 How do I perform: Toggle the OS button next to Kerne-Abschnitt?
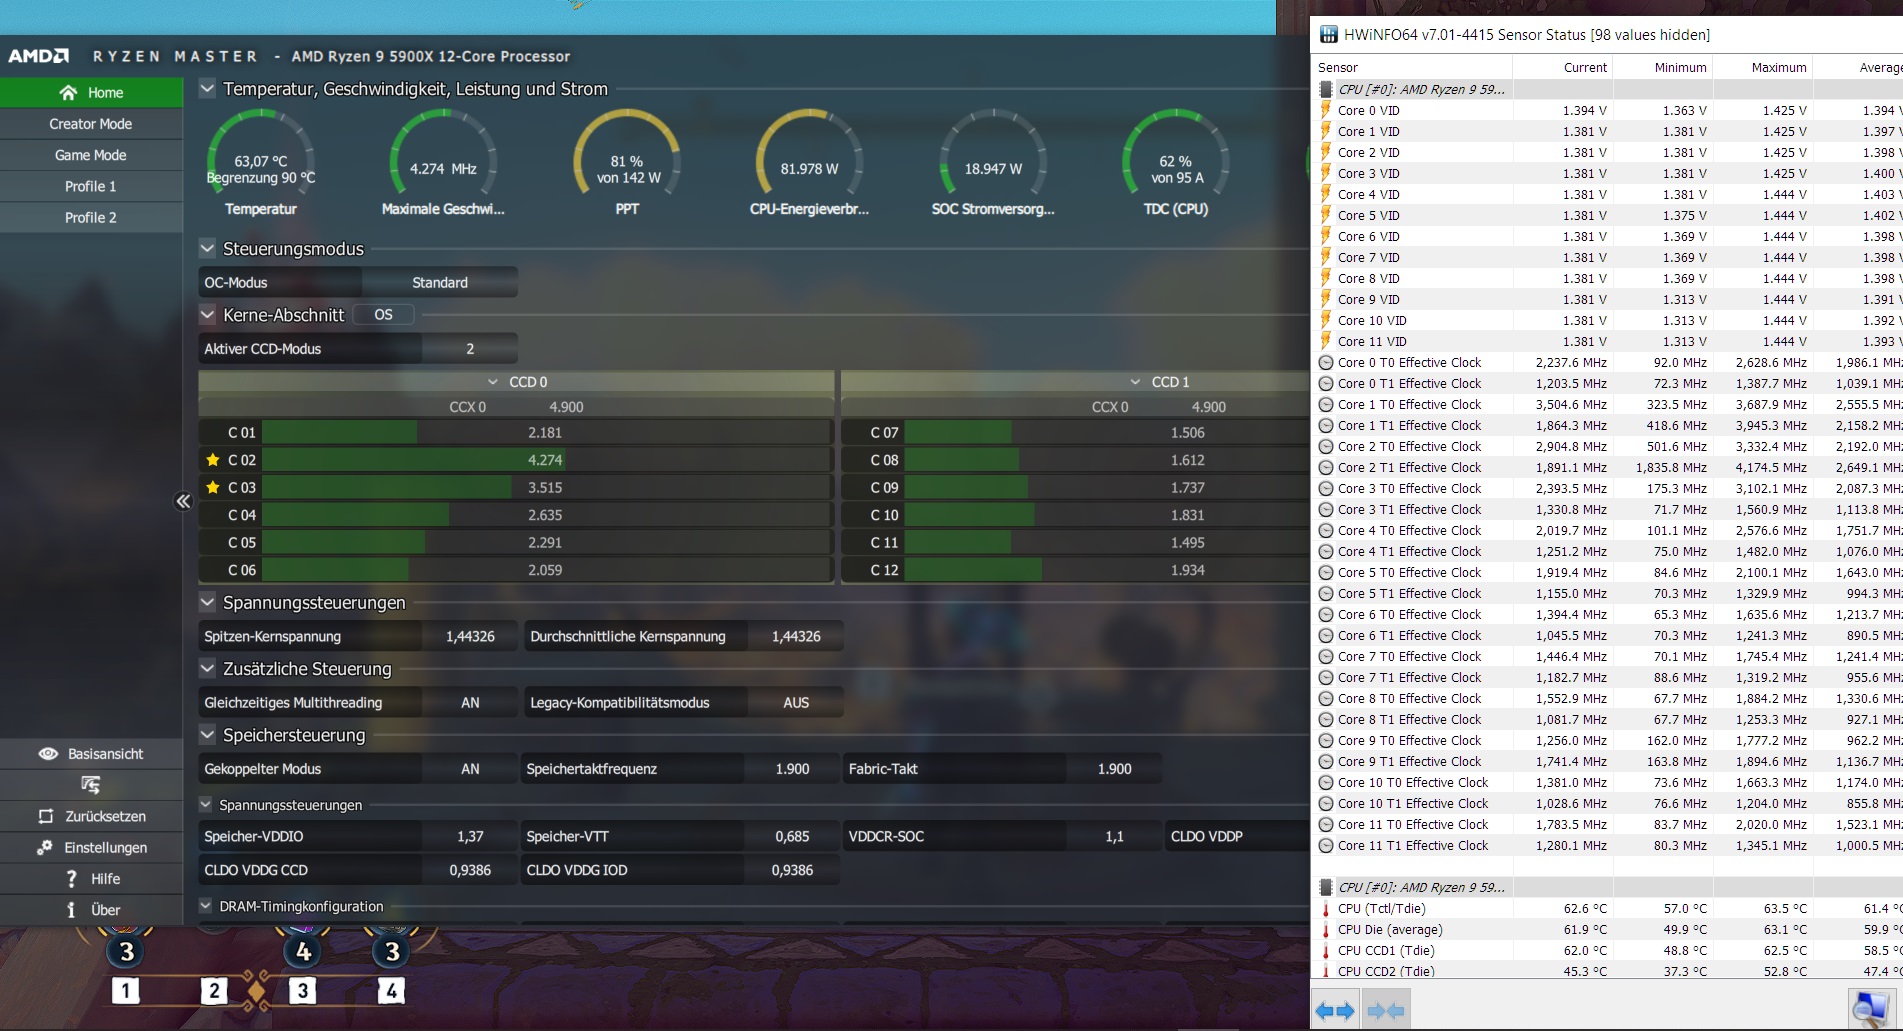(383, 314)
